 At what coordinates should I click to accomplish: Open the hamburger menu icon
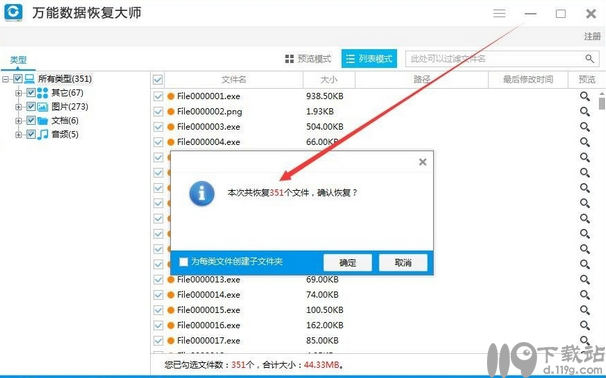click(x=499, y=14)
